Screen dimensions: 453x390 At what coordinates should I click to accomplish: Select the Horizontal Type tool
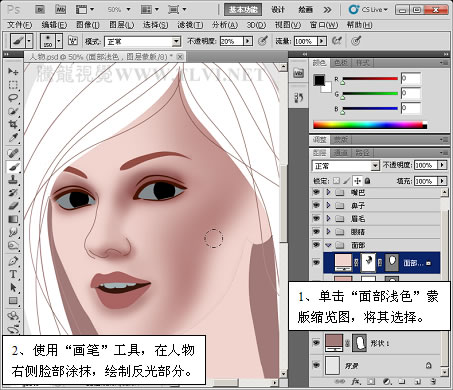13,274
